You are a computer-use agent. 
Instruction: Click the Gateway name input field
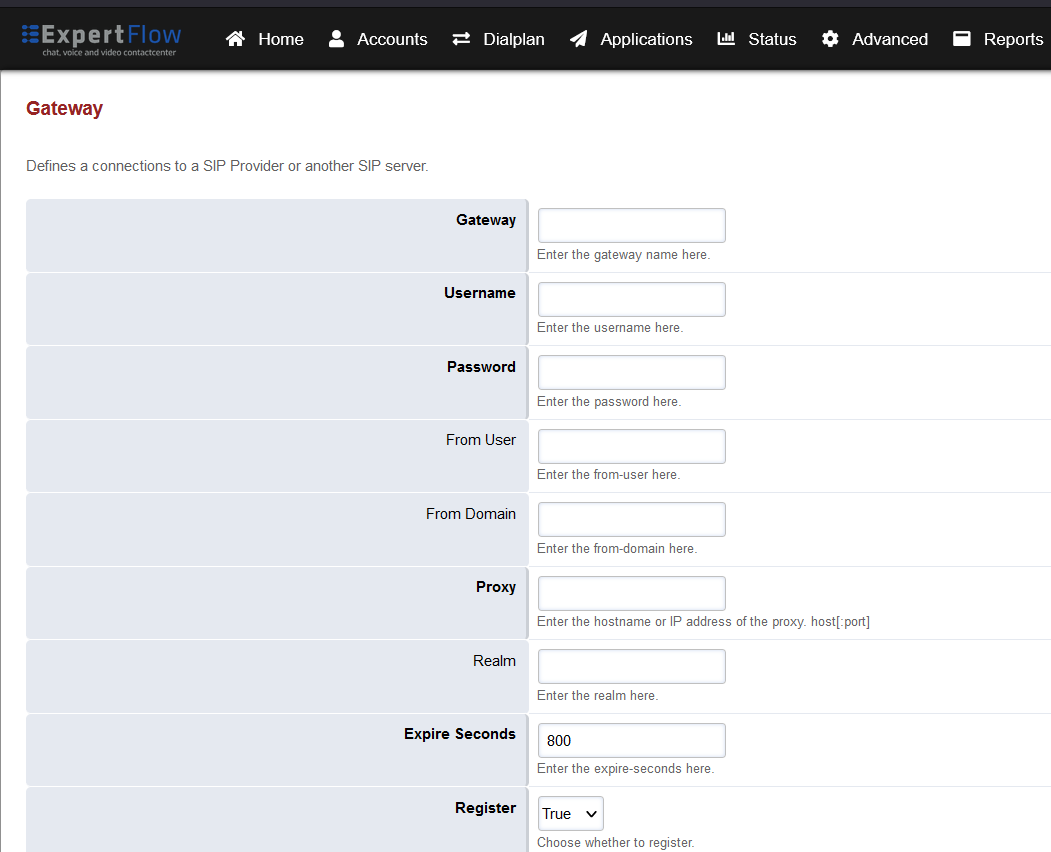631,226
